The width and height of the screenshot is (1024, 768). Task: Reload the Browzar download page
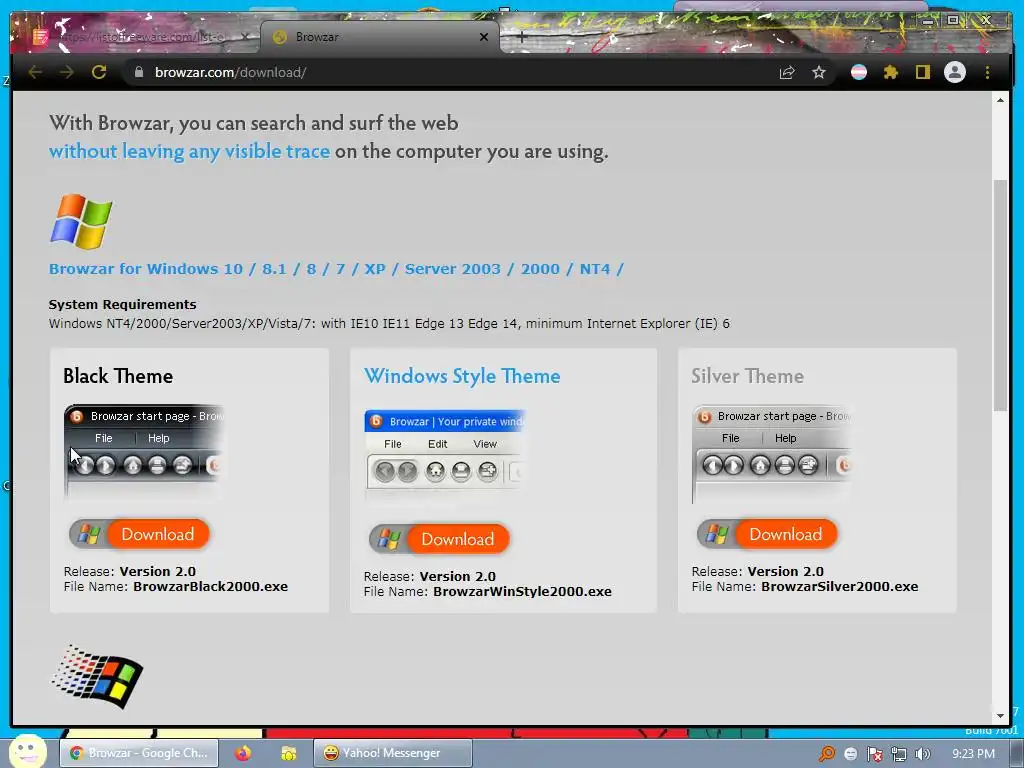click(x=99, y=72)
